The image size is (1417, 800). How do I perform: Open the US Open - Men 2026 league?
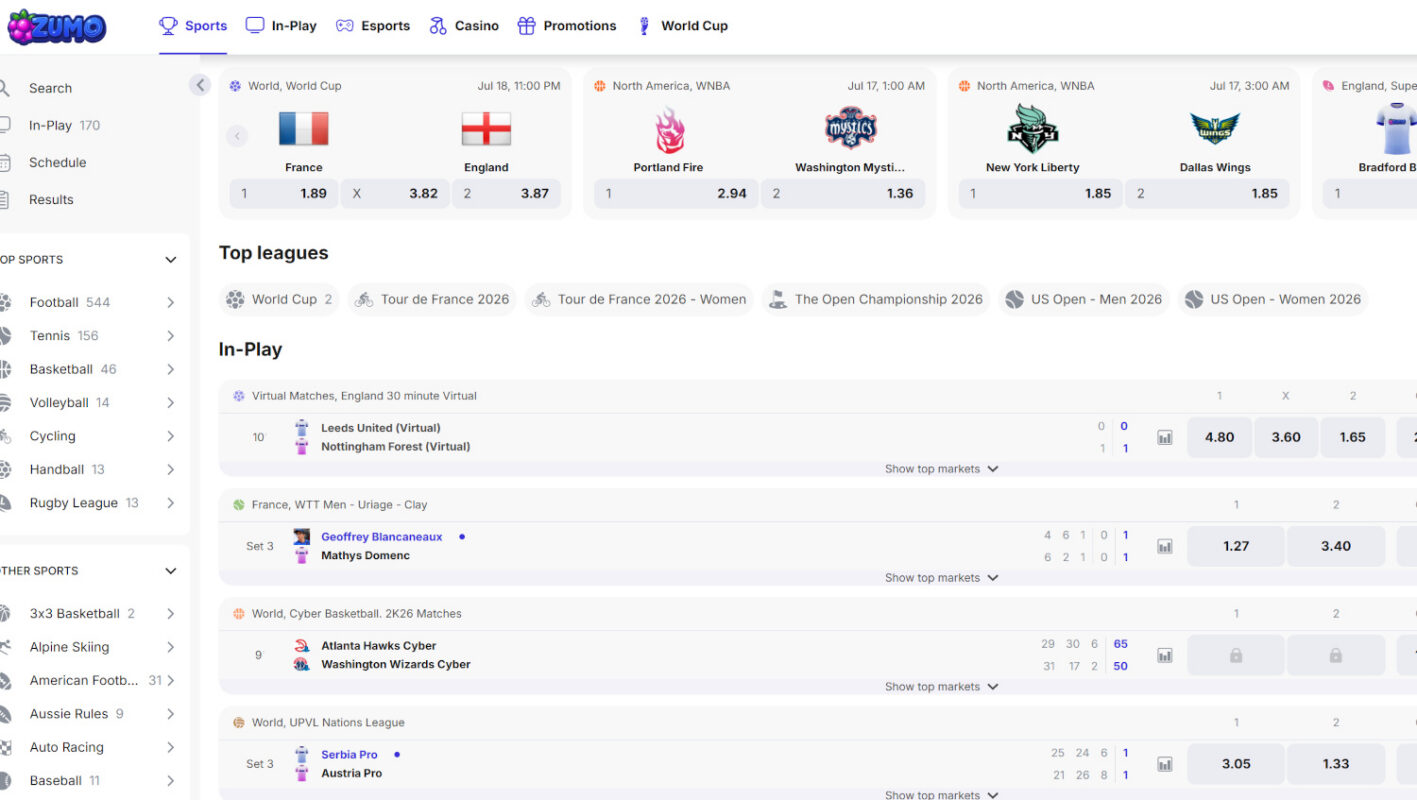pos(1084,299)
